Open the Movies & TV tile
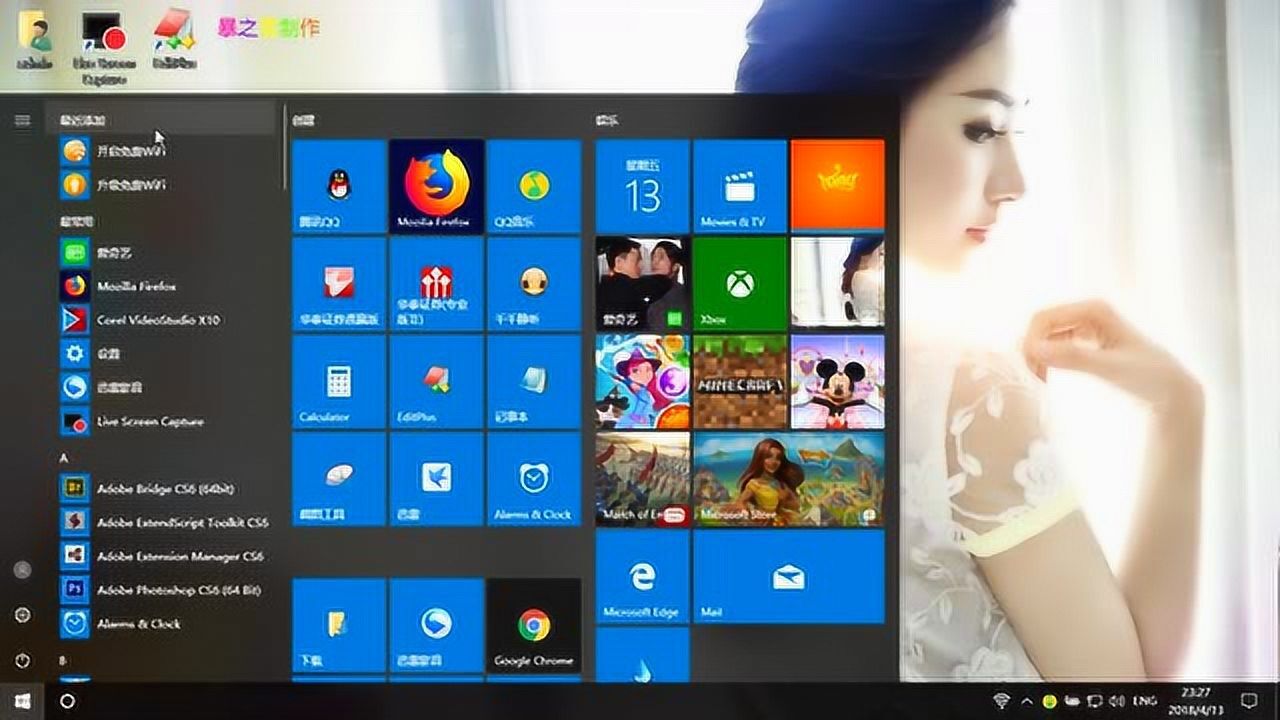The image size is (1280, 720). [740, 186]
